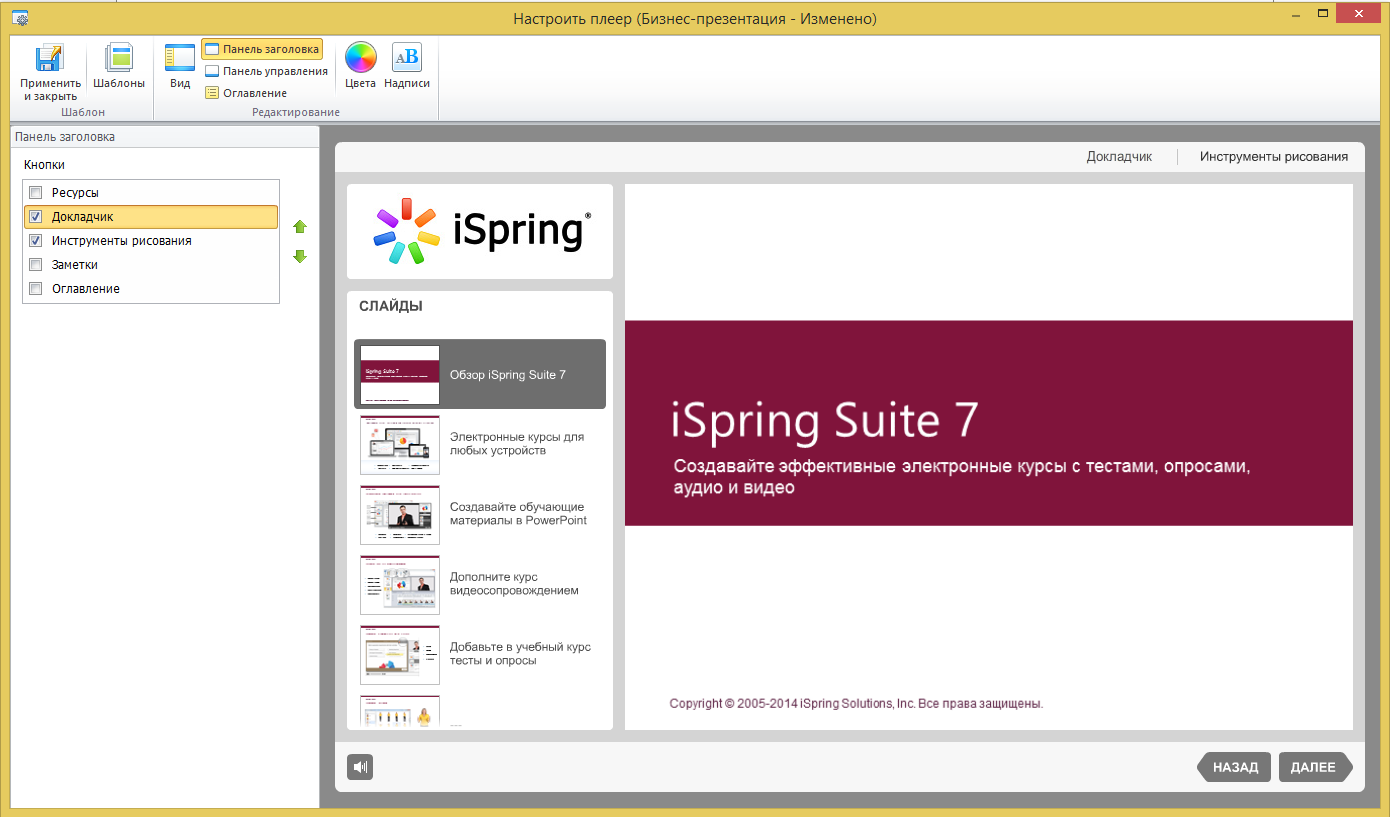Open the Цвета color wheel icon

click(360, 58)
